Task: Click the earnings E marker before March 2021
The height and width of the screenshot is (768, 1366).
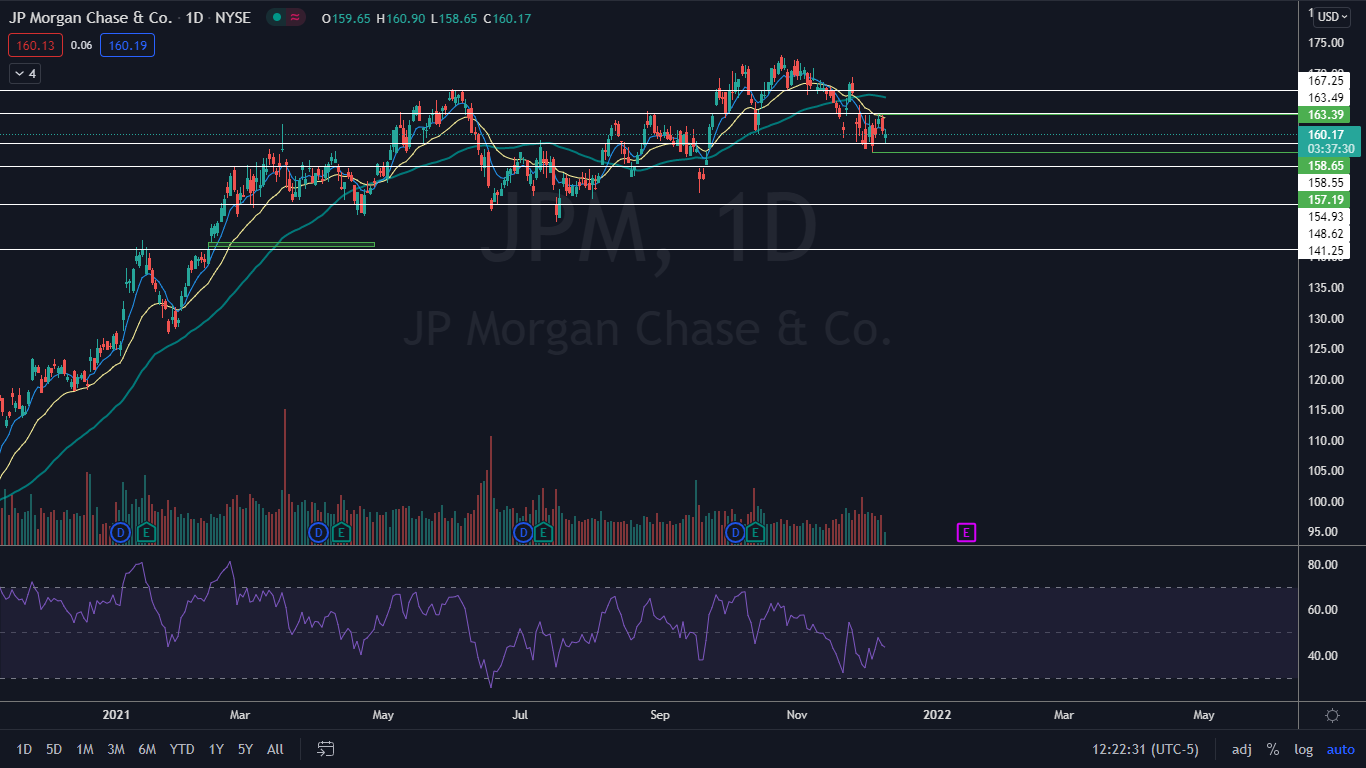Action: (x=146, y=532)
